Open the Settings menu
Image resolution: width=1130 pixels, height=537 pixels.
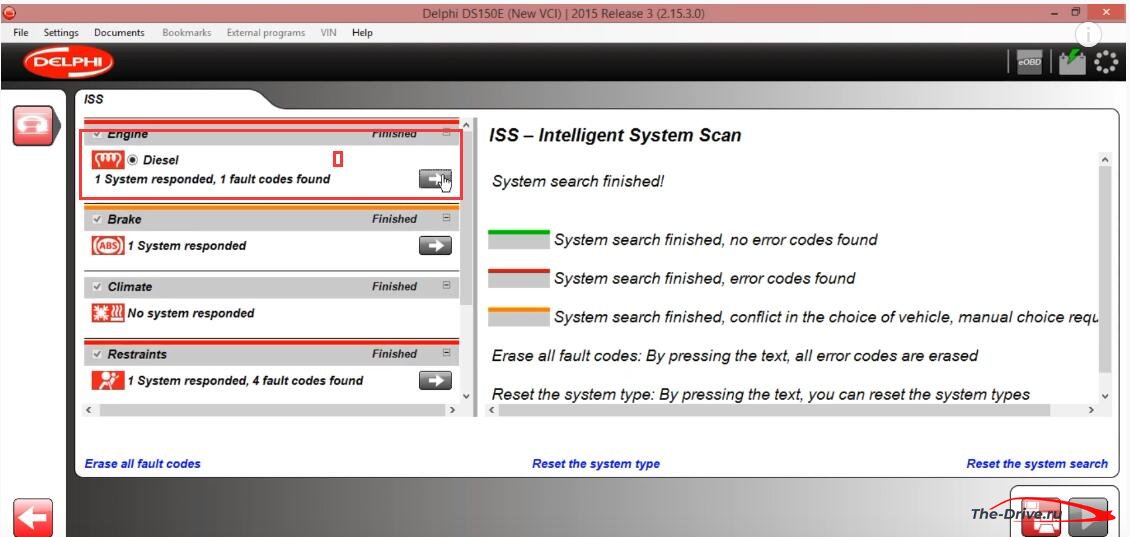point(61,32)
